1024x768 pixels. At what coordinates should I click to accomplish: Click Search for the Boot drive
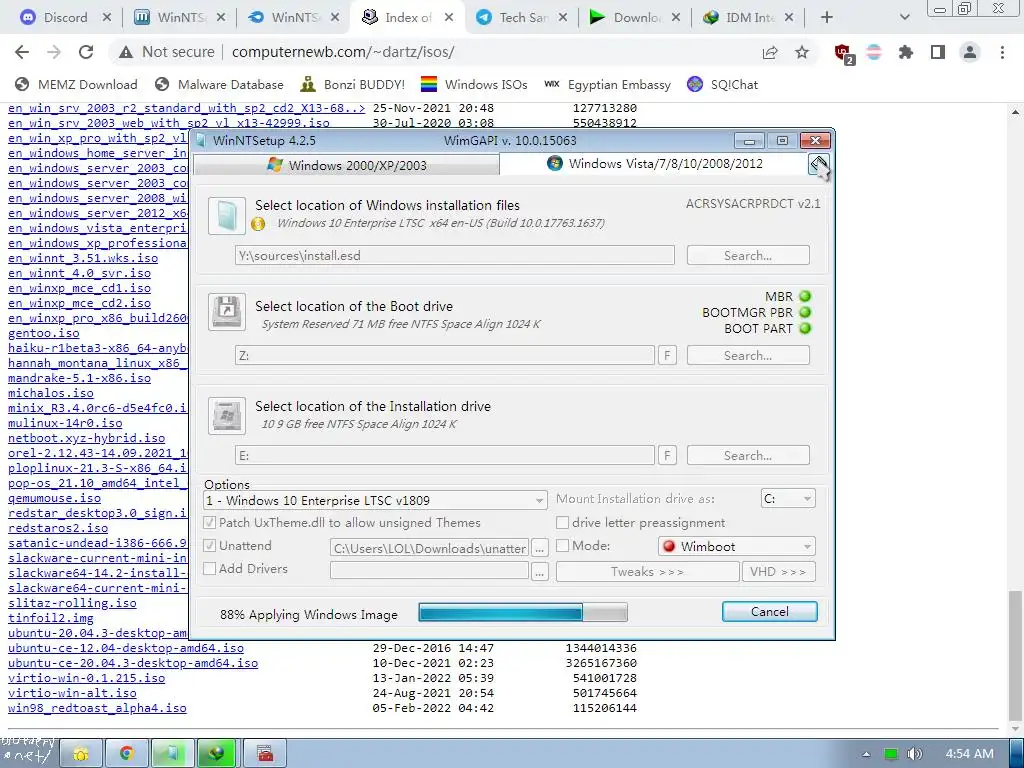tap(748, 355)
